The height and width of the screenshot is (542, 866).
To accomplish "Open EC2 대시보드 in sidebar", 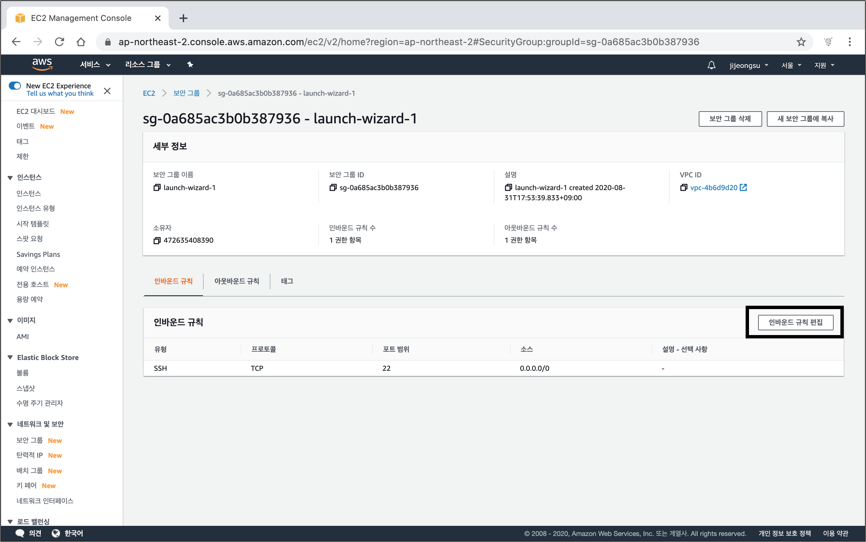I will pyautogui.click(x=35, y=112).
